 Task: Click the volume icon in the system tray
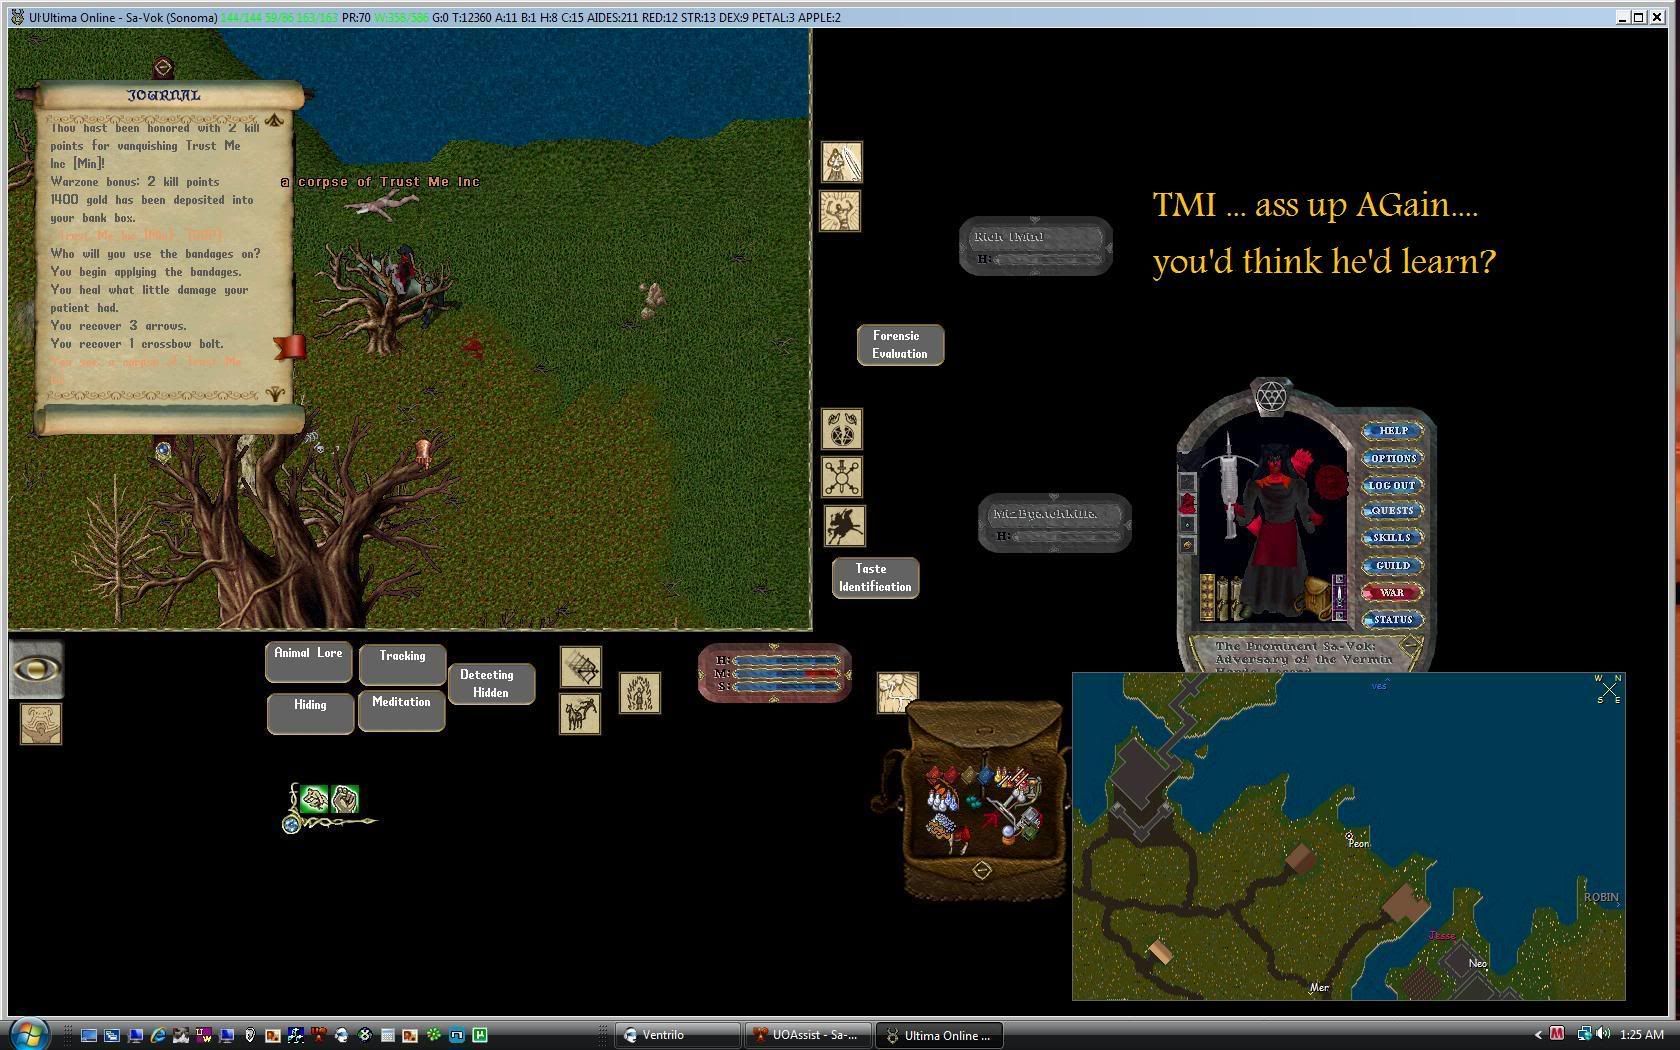pos(1603,1034)
